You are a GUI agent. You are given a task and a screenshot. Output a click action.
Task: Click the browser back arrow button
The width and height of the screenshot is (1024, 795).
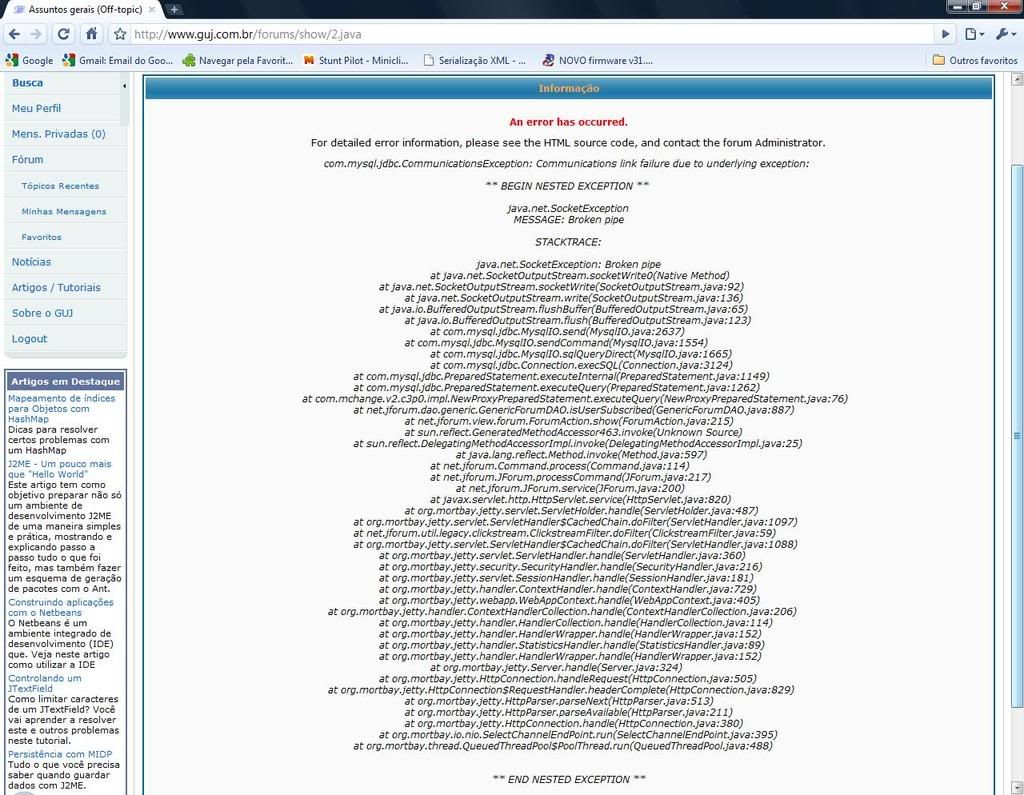[14, 34]
